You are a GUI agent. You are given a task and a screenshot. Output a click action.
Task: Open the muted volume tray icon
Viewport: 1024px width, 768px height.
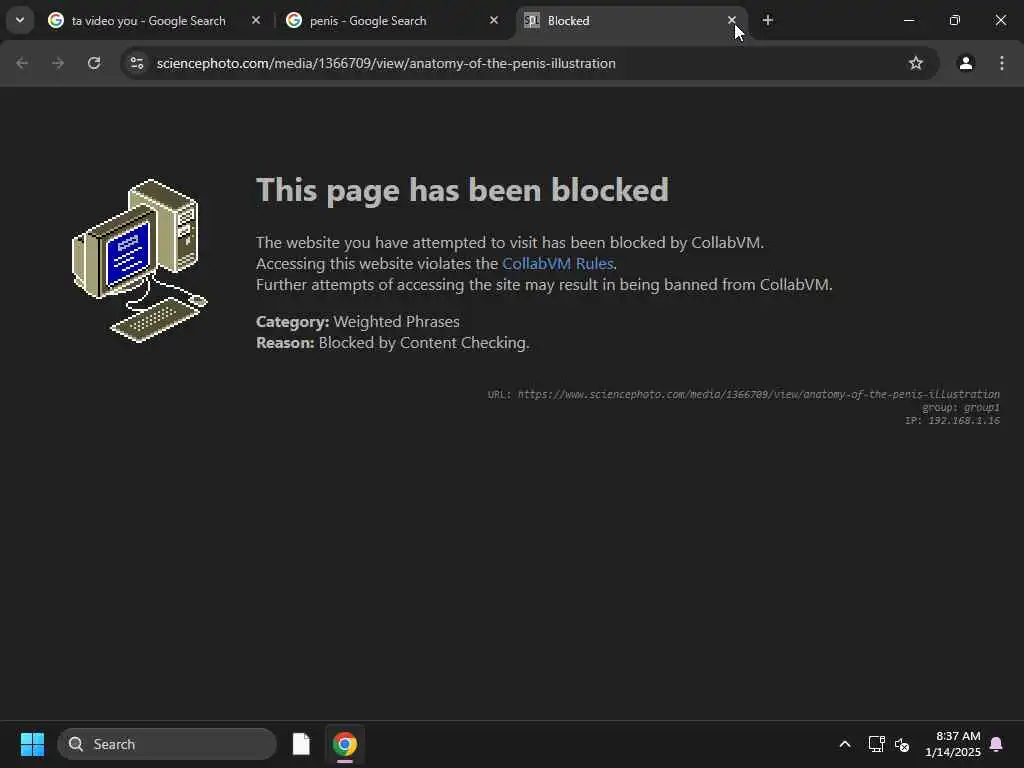click(x=903, y=744)
